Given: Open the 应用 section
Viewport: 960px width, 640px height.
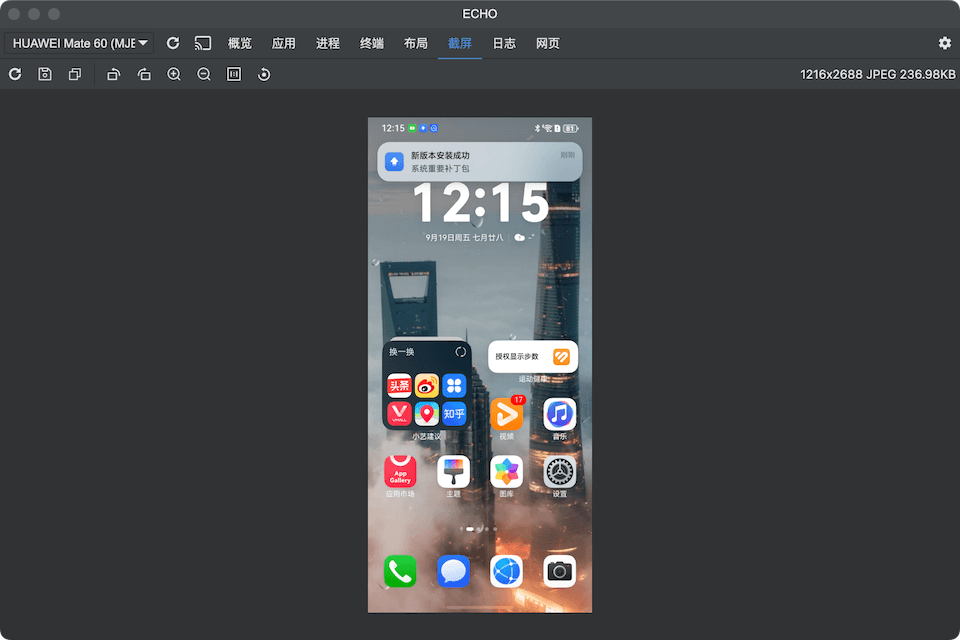Looking at the screenshot, I should (x=283, y=43).
